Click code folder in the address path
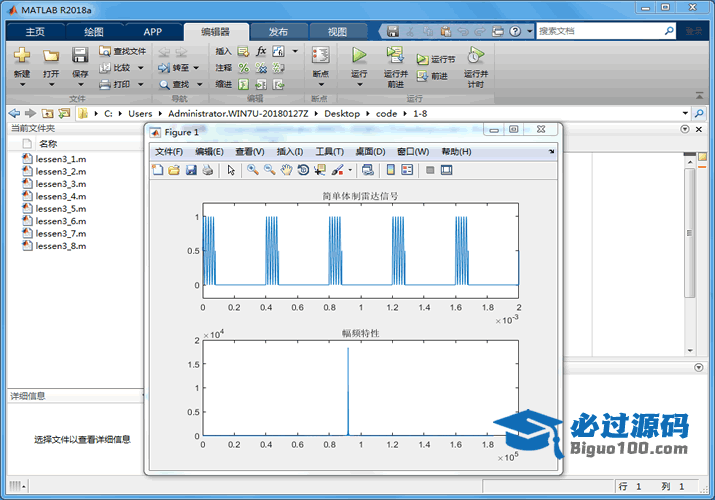Viewport: 715px width, 500px height. pyautogui.click(x=386, y=114)
